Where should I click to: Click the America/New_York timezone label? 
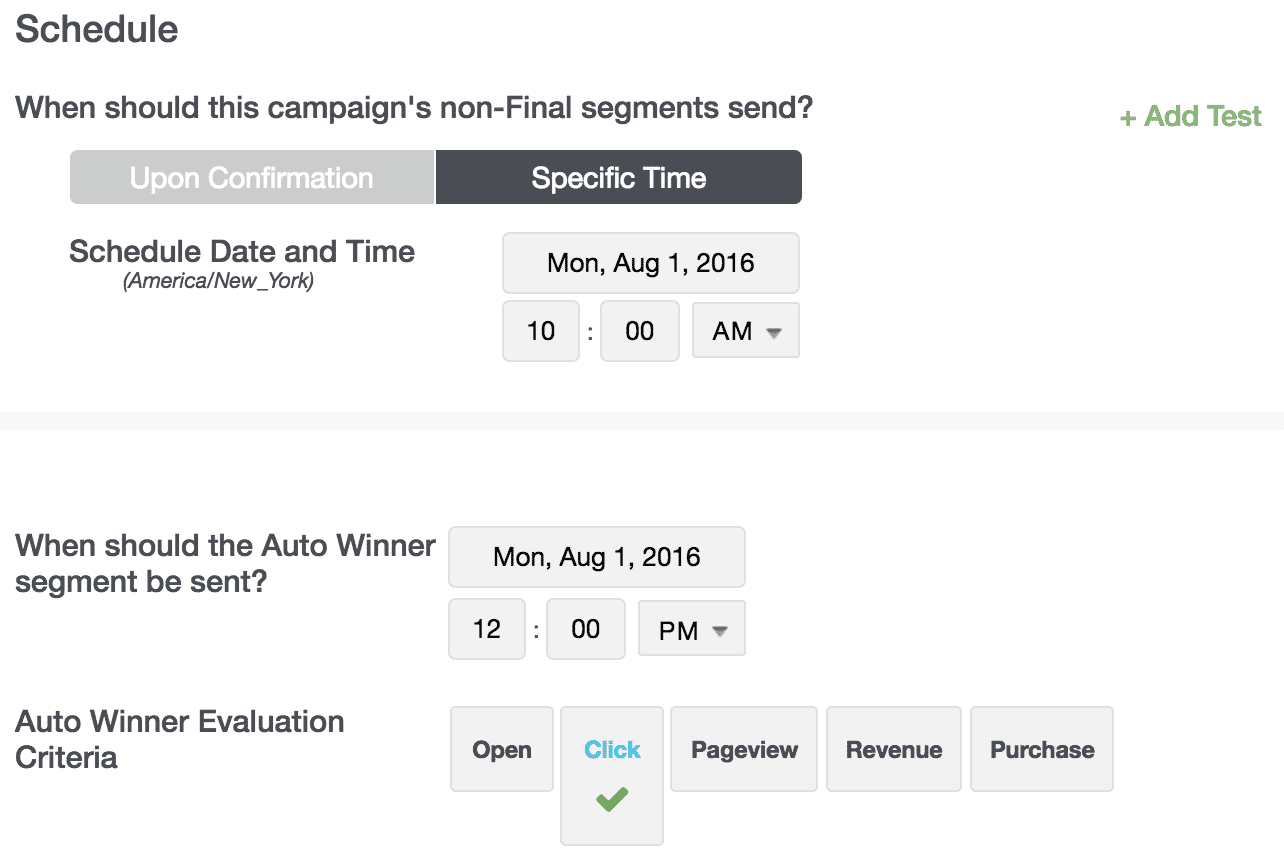[x=218, y=282]
